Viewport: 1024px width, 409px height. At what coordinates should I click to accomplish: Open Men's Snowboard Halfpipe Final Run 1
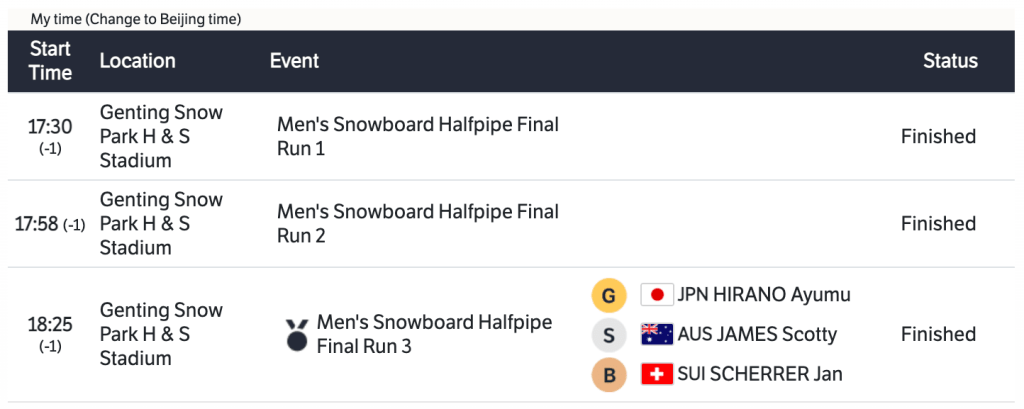tap(417, 137)
